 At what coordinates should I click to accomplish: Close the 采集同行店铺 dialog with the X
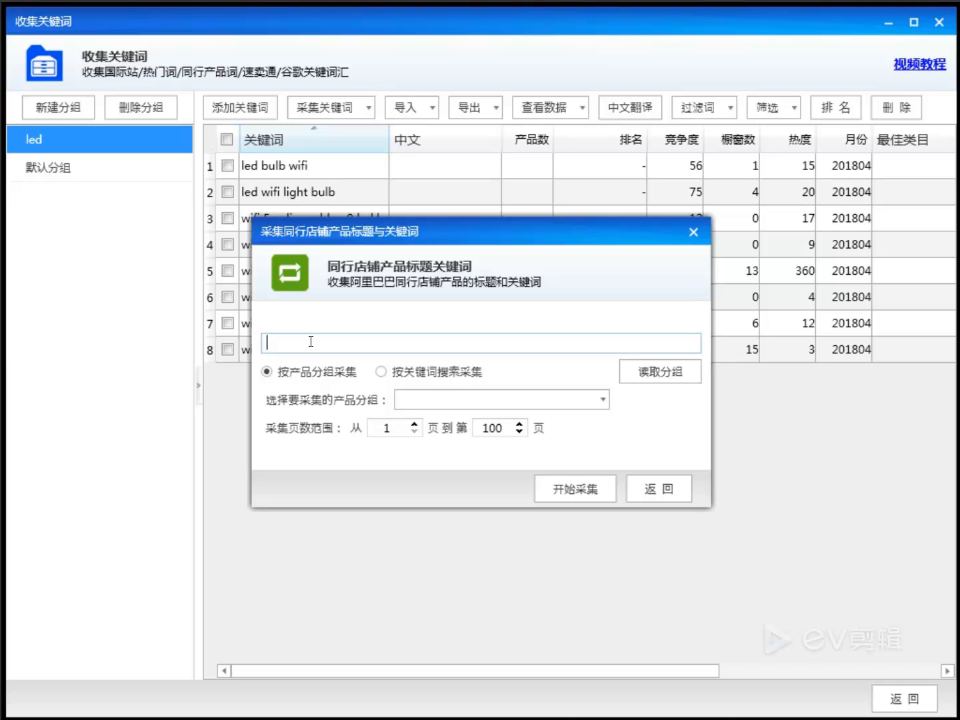(x=693, y=232)
